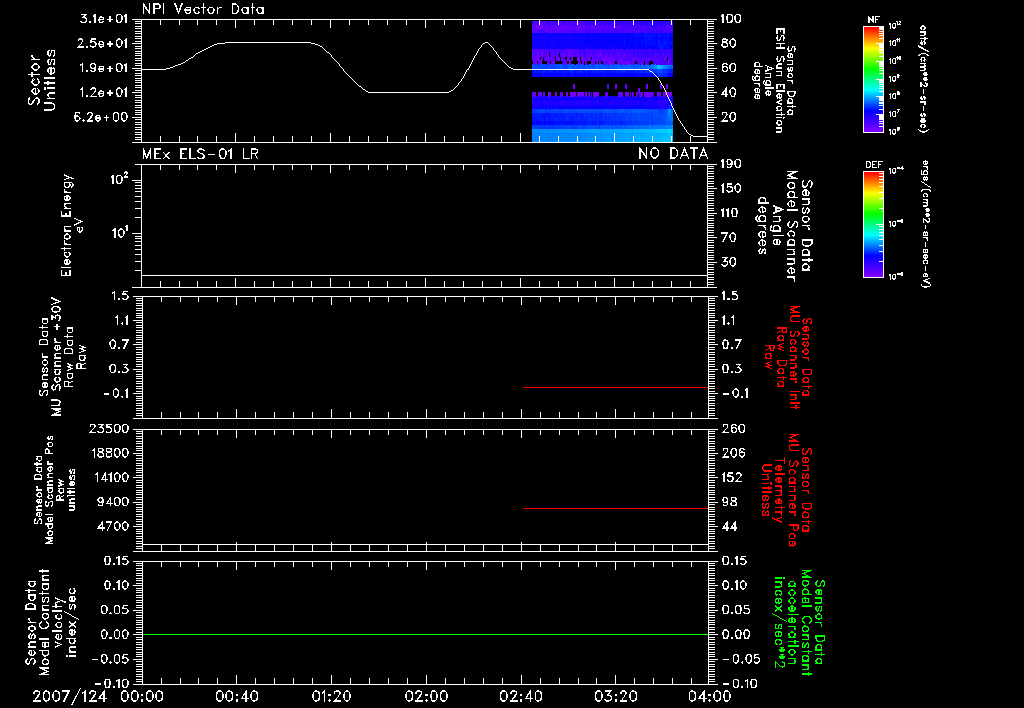Click the 01:20 time tick label
Screen dimensions: 1024x708
(331, 696)
